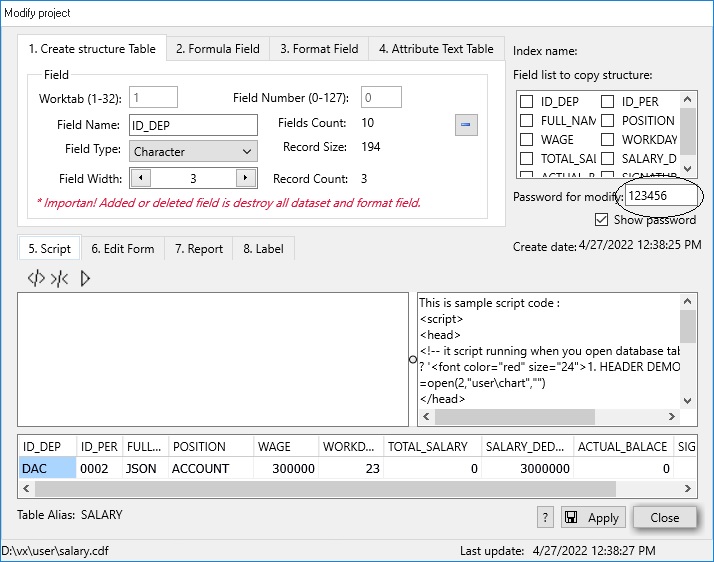Tick the WAGE checkbox

(526, 139)
